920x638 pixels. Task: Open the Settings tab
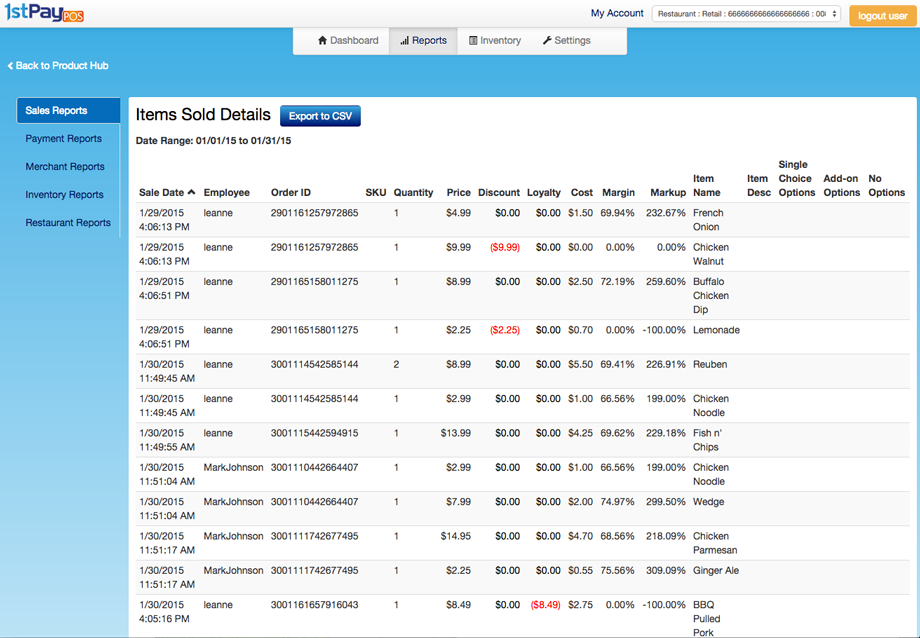click(x=566, y=40)
